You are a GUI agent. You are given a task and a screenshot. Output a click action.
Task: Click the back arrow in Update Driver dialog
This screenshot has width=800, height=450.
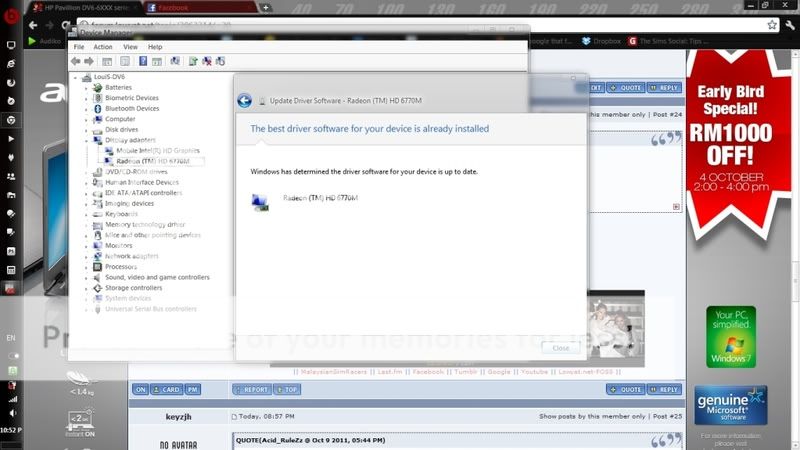244,101
